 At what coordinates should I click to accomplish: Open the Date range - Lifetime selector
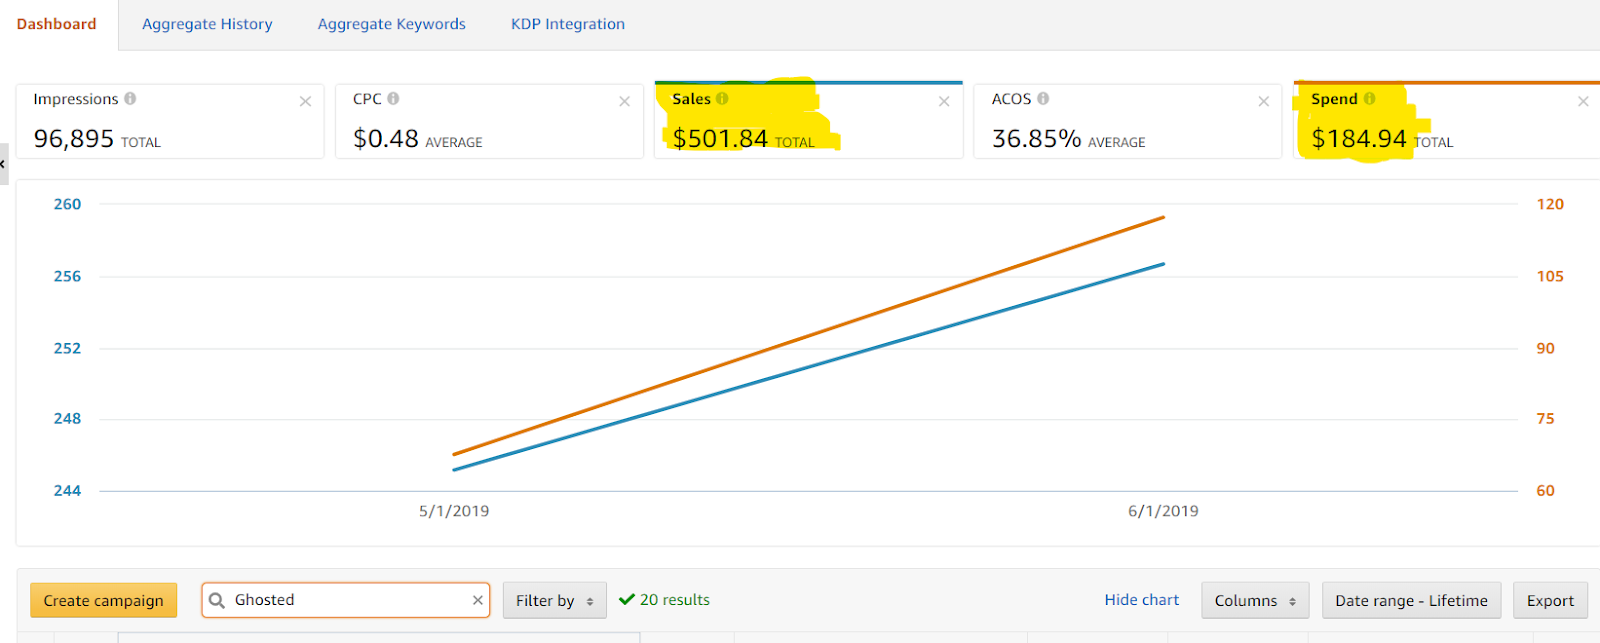tap(1410, 601)
